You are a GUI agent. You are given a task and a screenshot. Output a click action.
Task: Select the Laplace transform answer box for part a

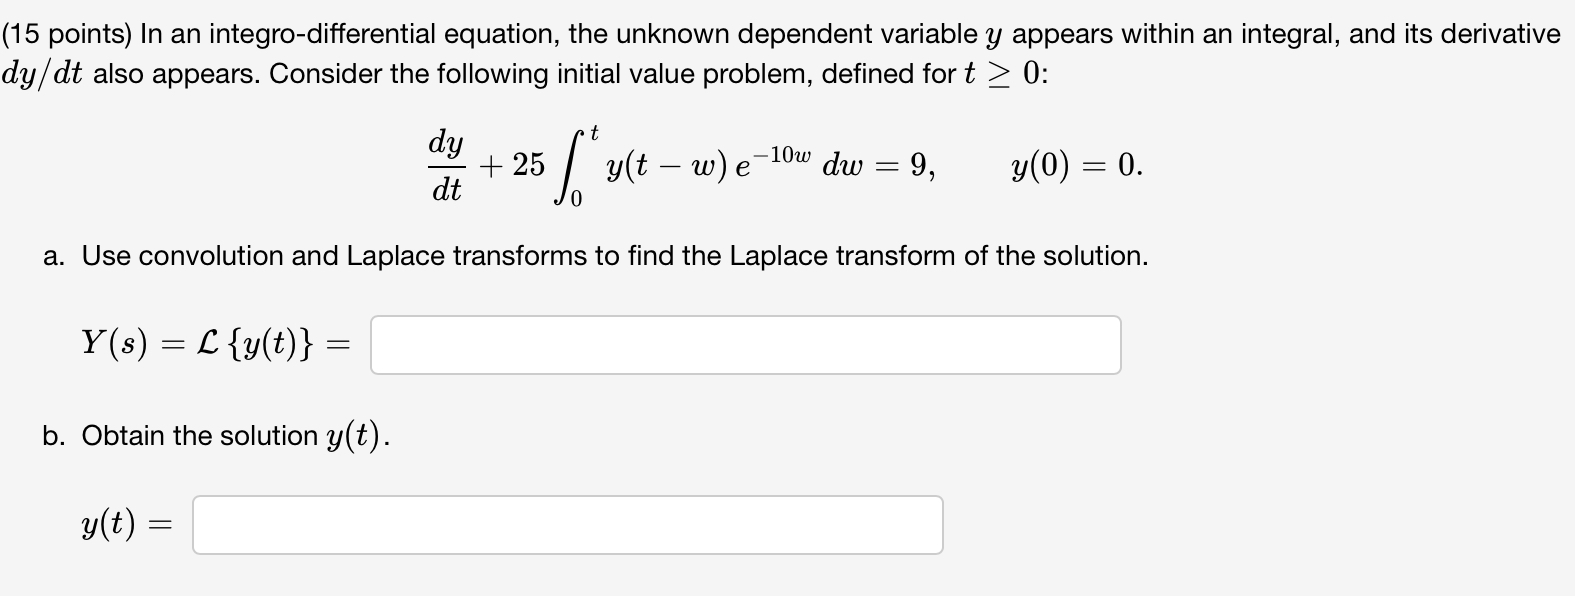745,344
